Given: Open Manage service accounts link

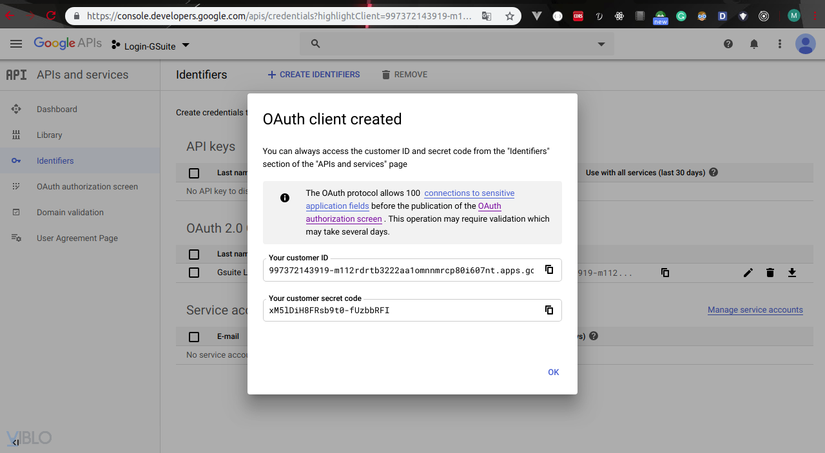Looking at the screenshot, I should 755,310.
